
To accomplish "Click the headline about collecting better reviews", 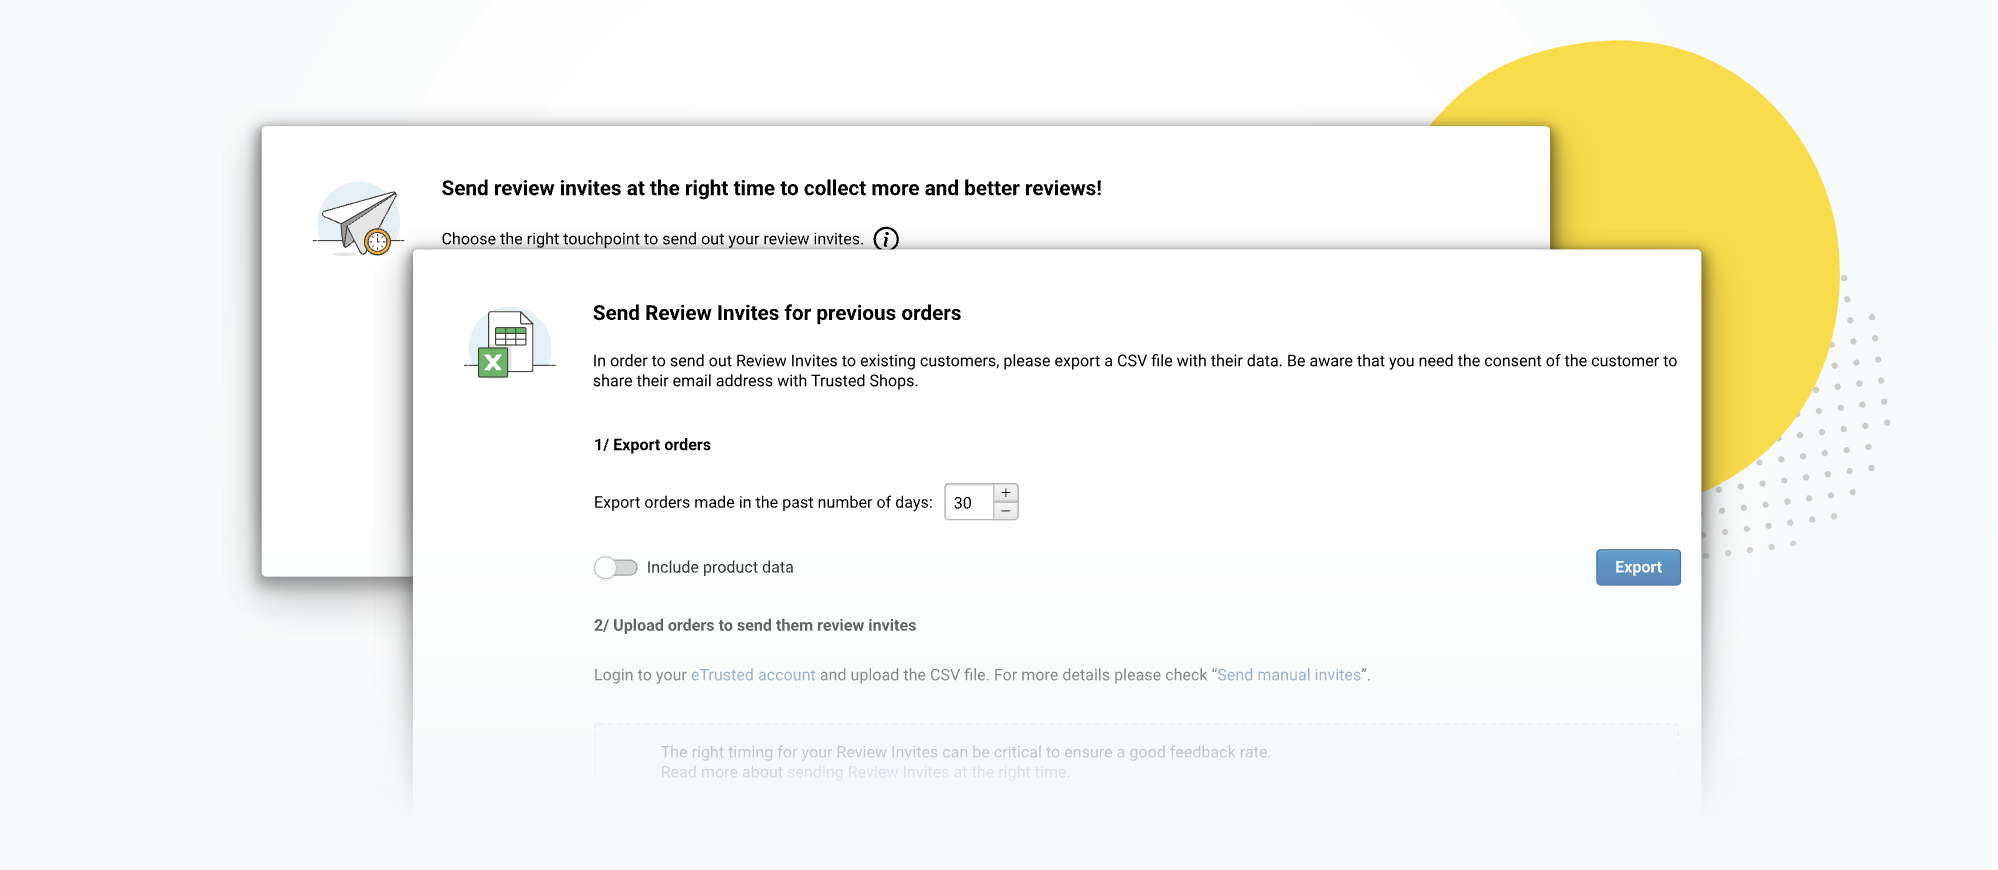I will pyautogui.click(x=772, y=188).
